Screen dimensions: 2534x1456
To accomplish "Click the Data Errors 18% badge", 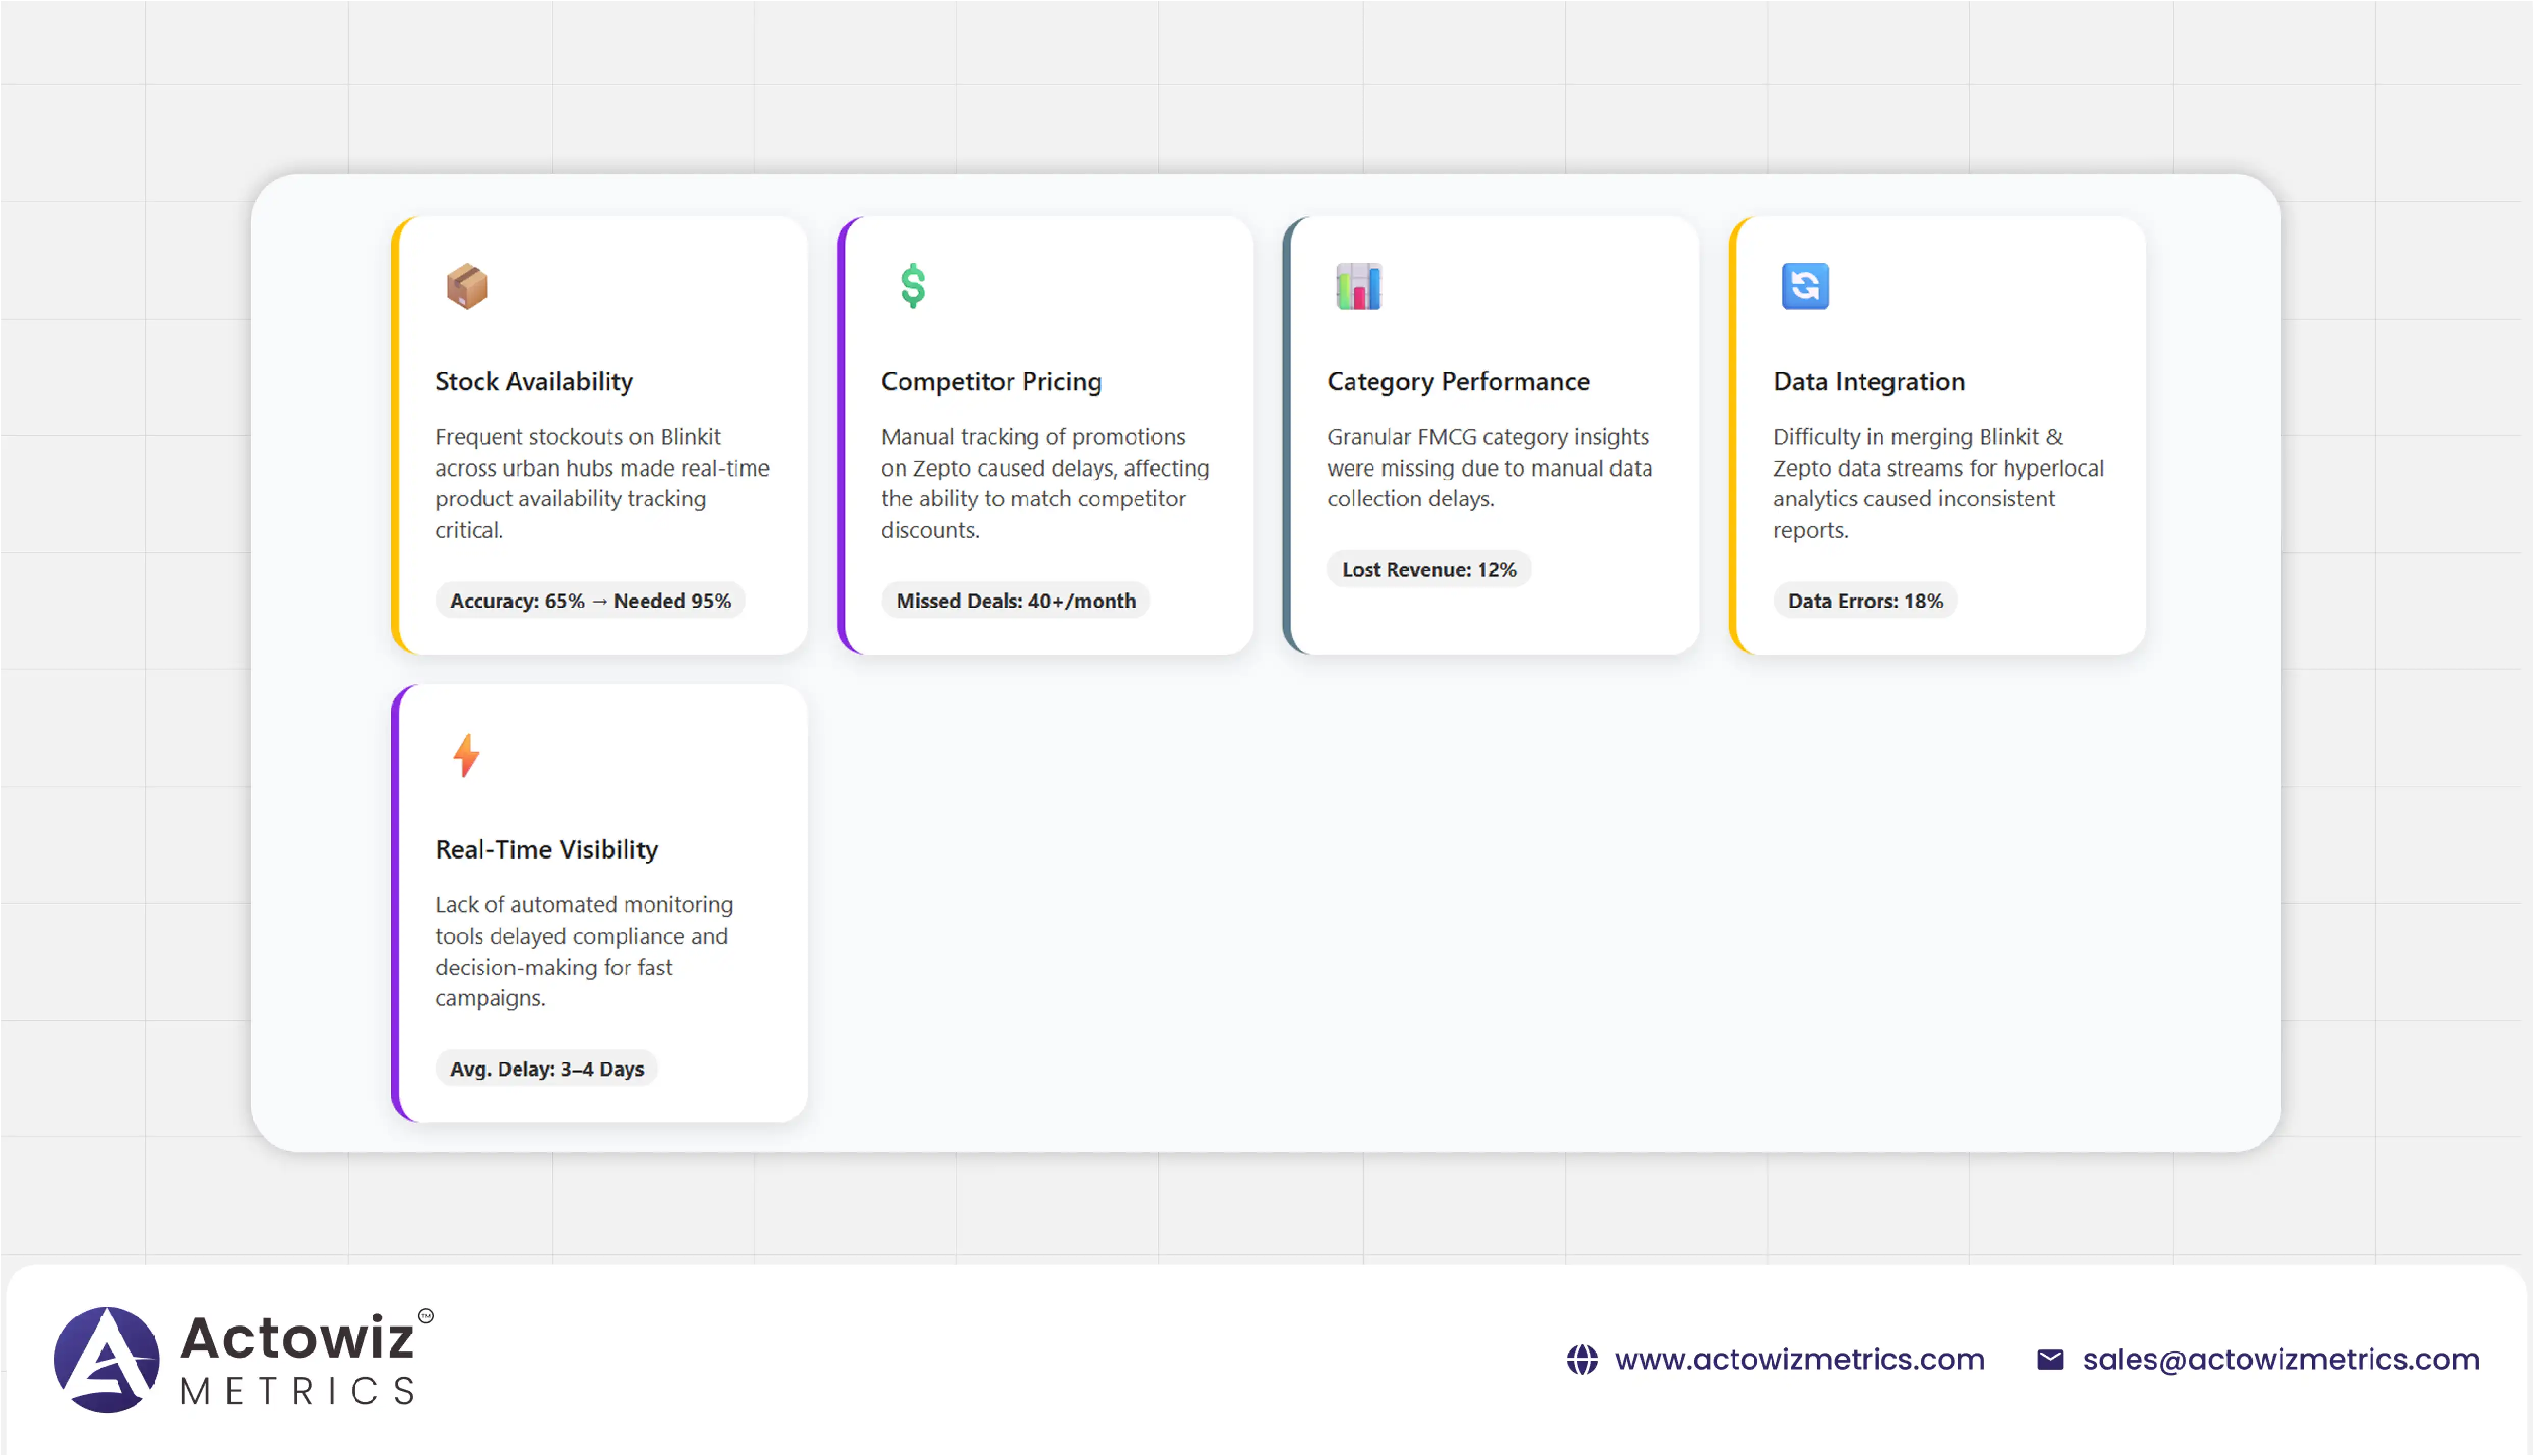I will [x=1864, y=601].
